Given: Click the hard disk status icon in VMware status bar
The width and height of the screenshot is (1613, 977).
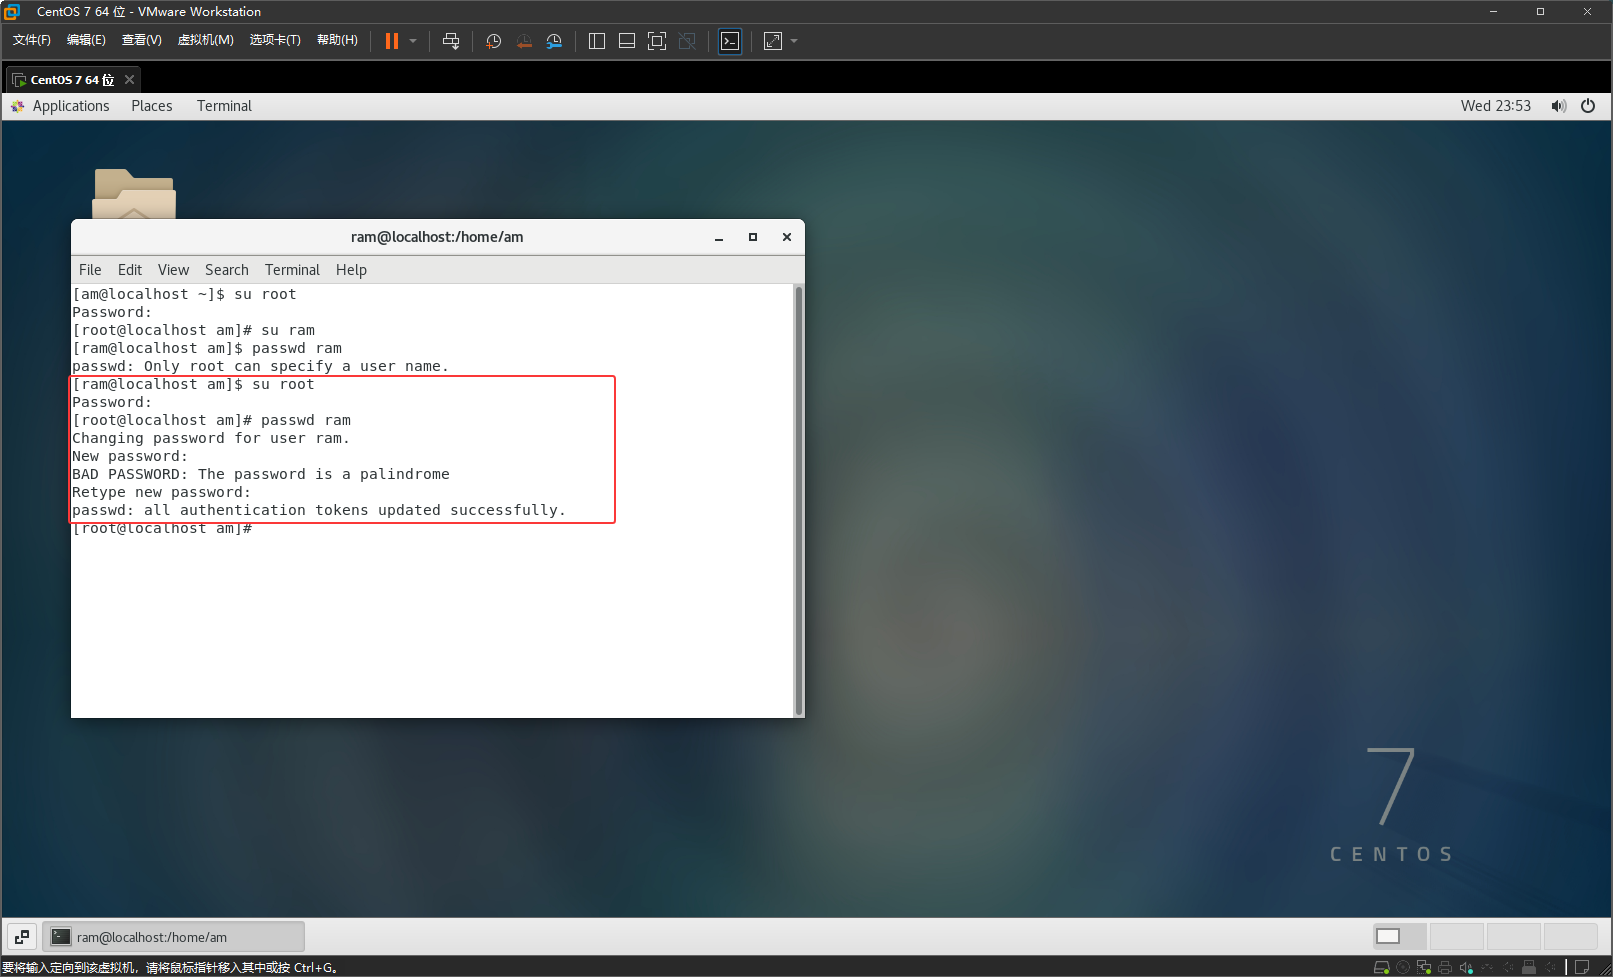Looking at the screenshot, I should pos(1382,967).
